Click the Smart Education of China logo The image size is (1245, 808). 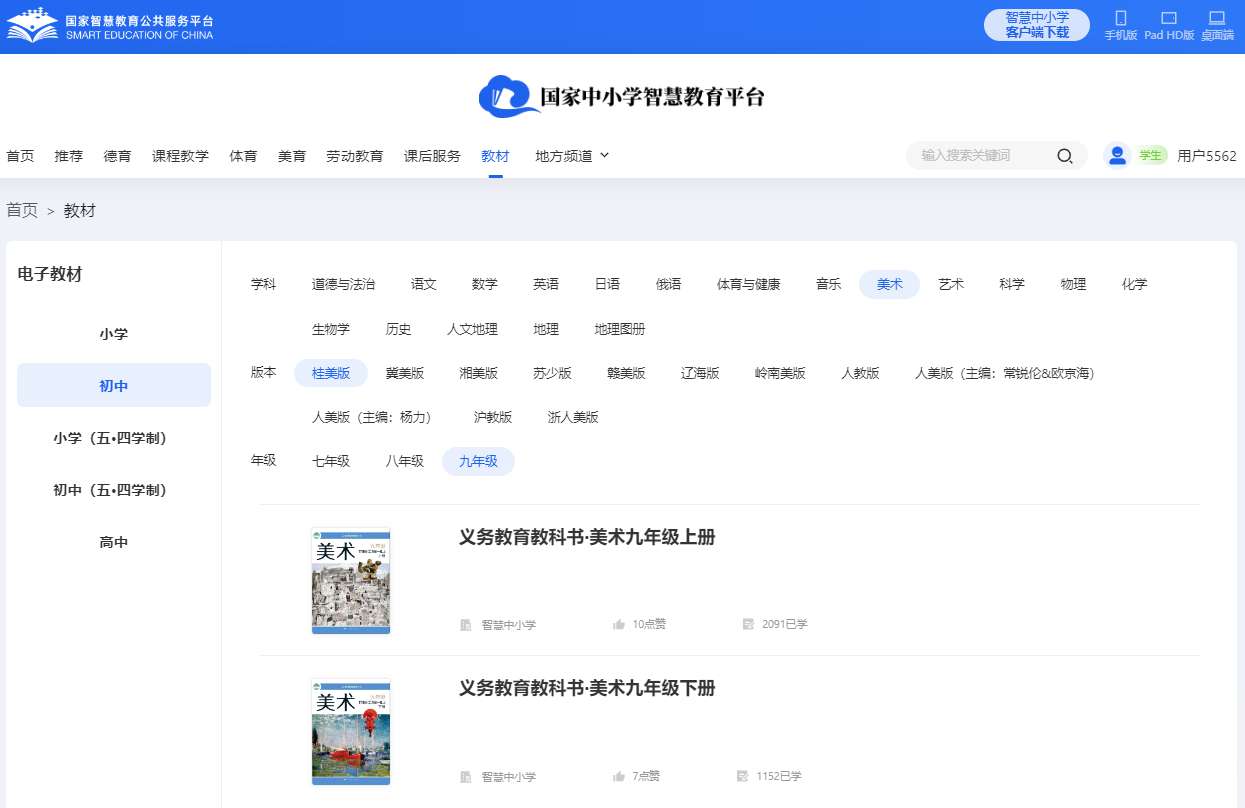pos(110,27)
